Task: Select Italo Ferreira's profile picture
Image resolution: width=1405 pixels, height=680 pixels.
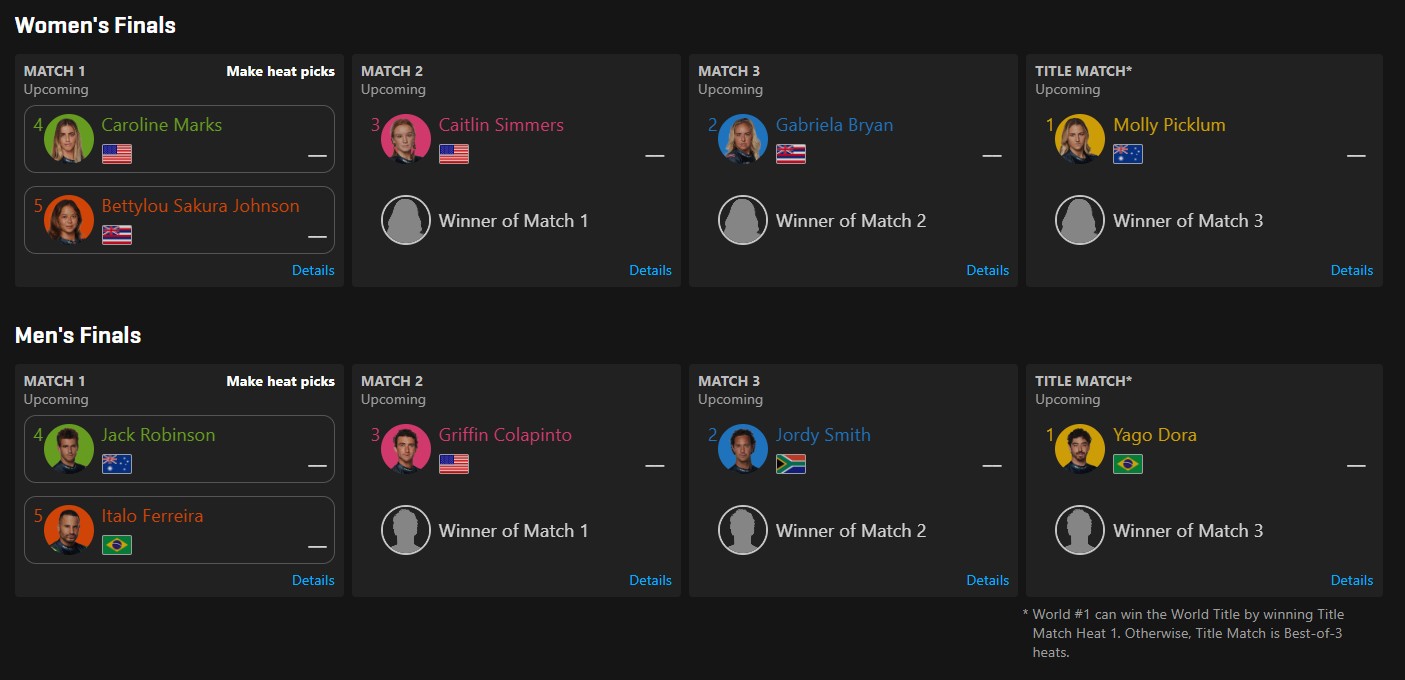Action: [x=69, y=530]
